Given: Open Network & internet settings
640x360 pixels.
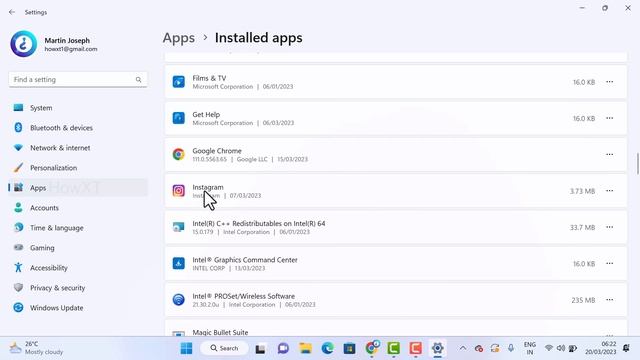Looking at the screenshot, I should point(78,148).
